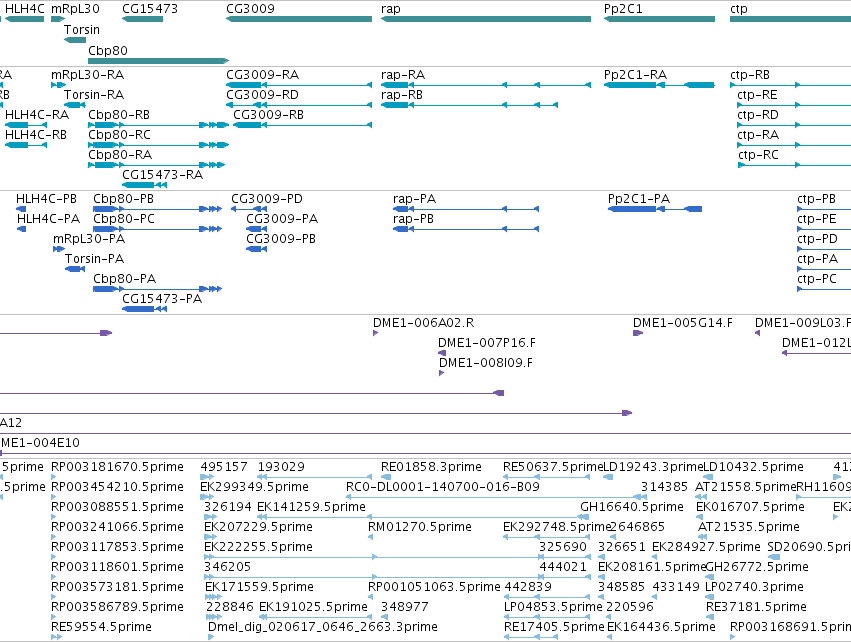Select the rap gene label
The height and width of the screenshot is (642, 851).
tap(391, 9)
